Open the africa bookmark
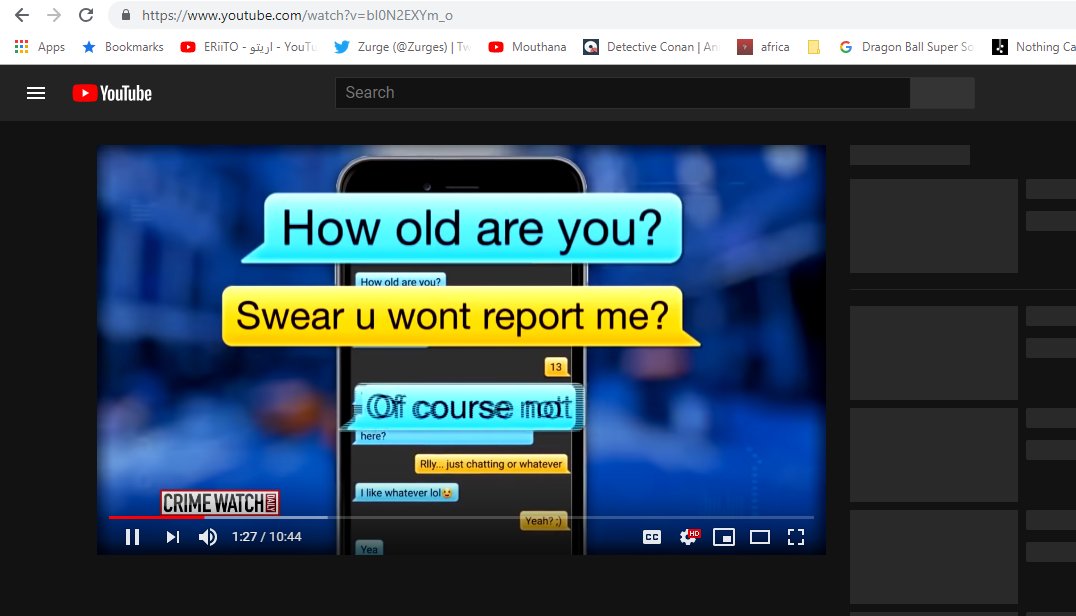Viewport: 1076px width, 616px height. pos(763,47)
